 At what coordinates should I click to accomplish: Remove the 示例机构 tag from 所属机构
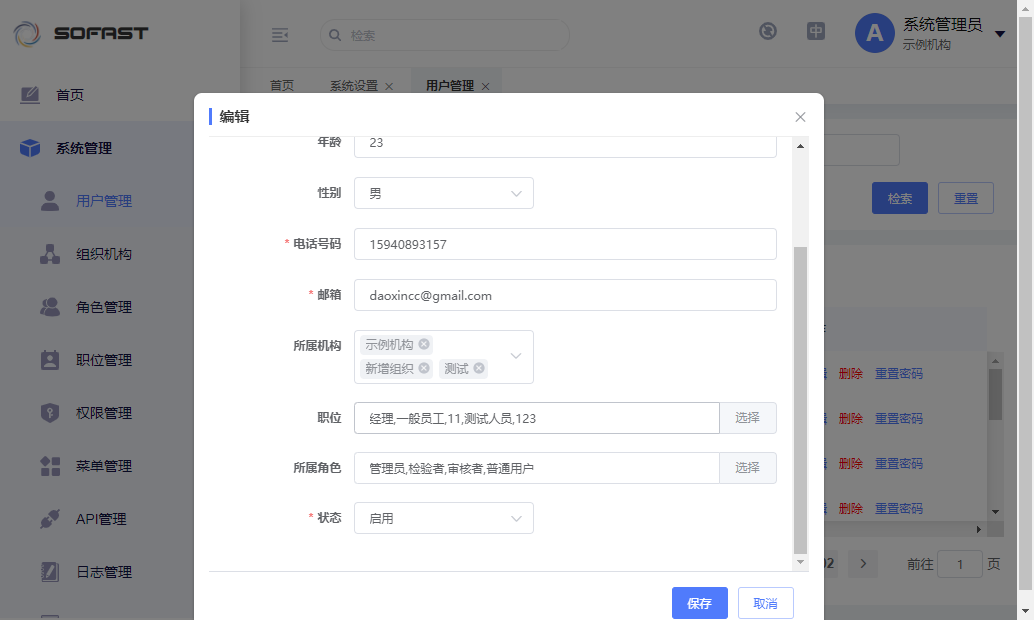tap(424, 344)
